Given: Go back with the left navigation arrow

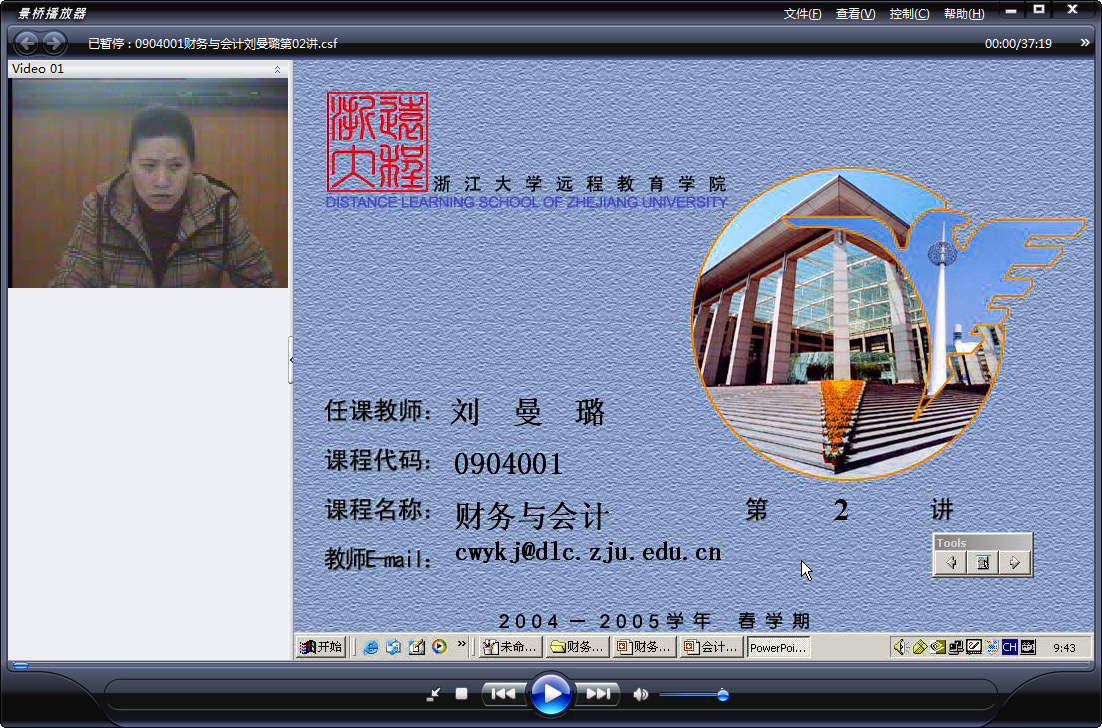Looking at the screenshot, I should coord(27,43).
